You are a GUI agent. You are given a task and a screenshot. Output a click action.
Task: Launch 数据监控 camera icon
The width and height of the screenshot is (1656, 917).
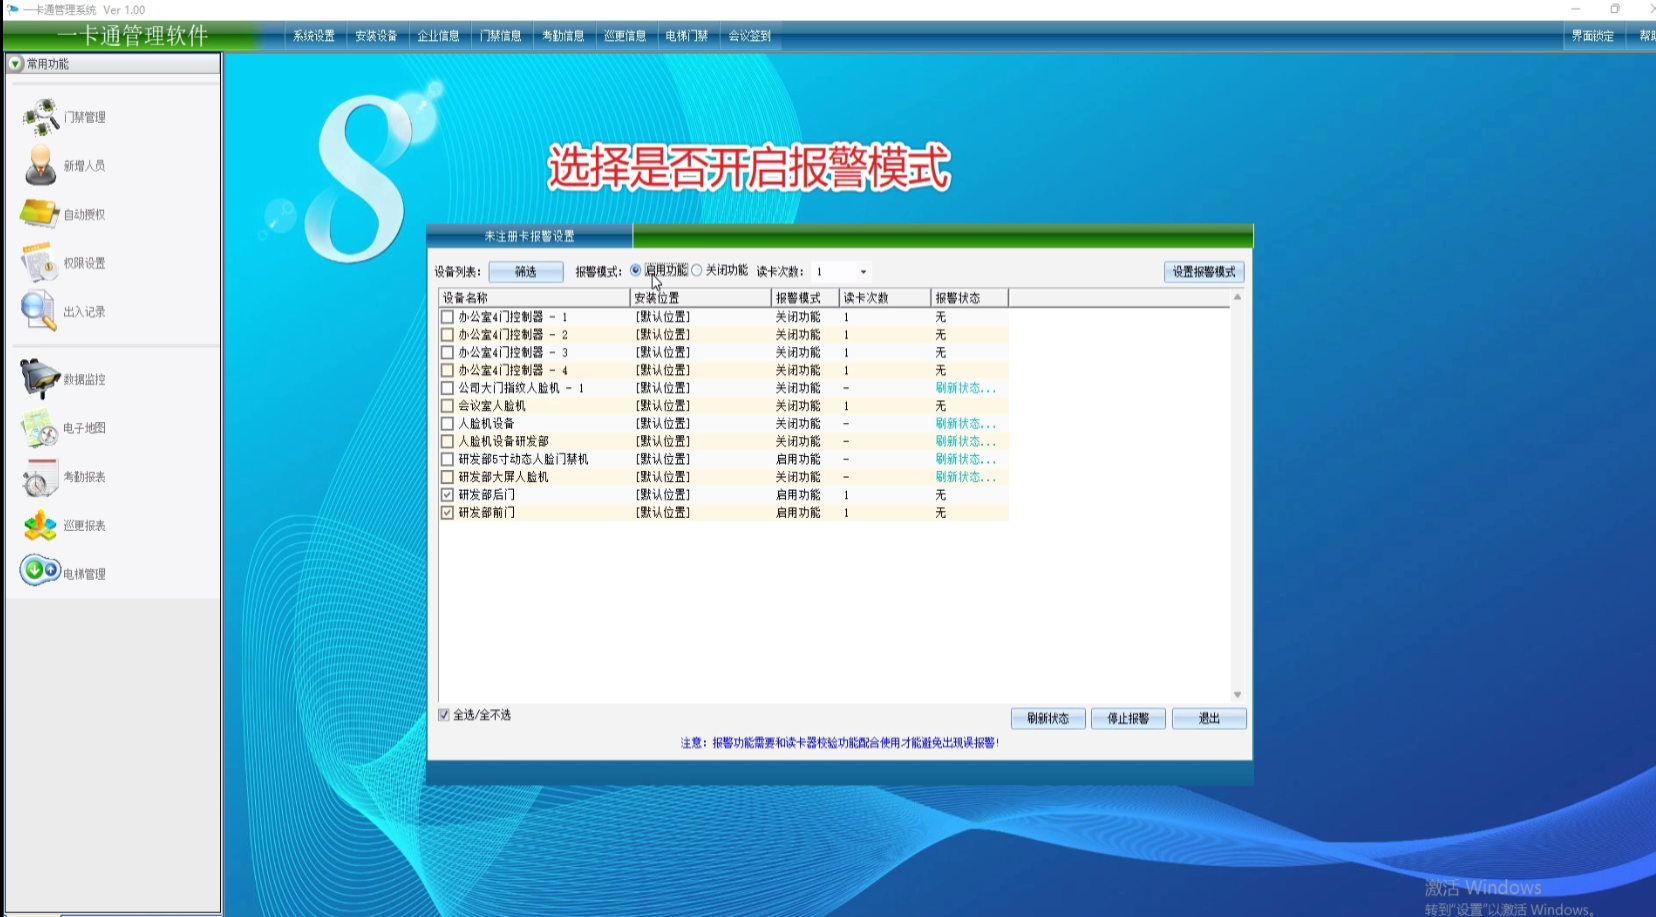coord(40,379)
